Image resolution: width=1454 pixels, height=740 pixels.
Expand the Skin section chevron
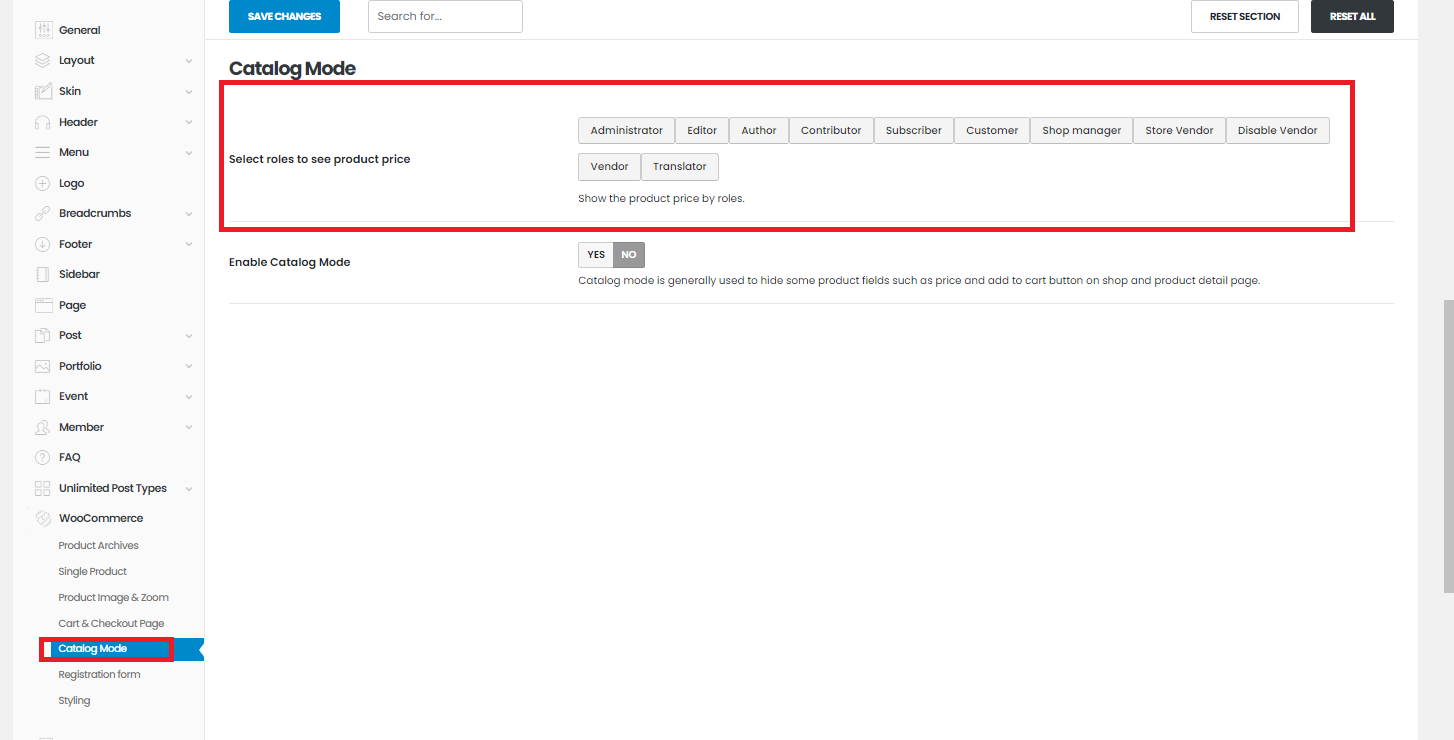coord(189,92)
